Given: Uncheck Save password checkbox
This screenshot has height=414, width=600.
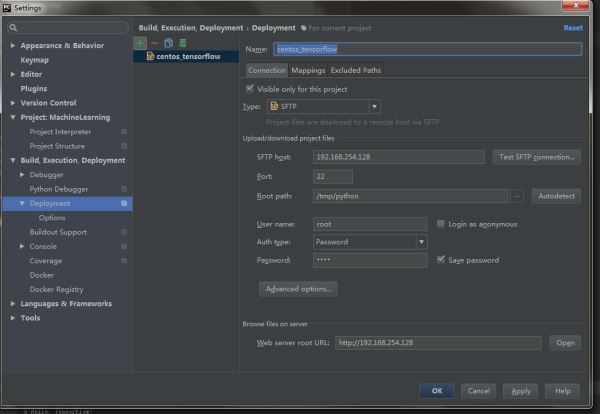Looking at the screenshot, I should [x=441, y=260].
